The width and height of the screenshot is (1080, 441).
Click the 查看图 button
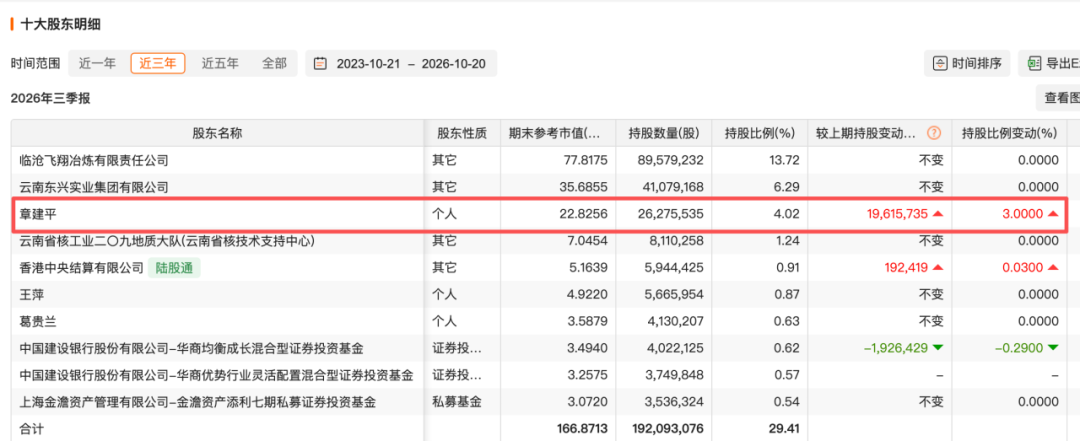pos(1059,99)
